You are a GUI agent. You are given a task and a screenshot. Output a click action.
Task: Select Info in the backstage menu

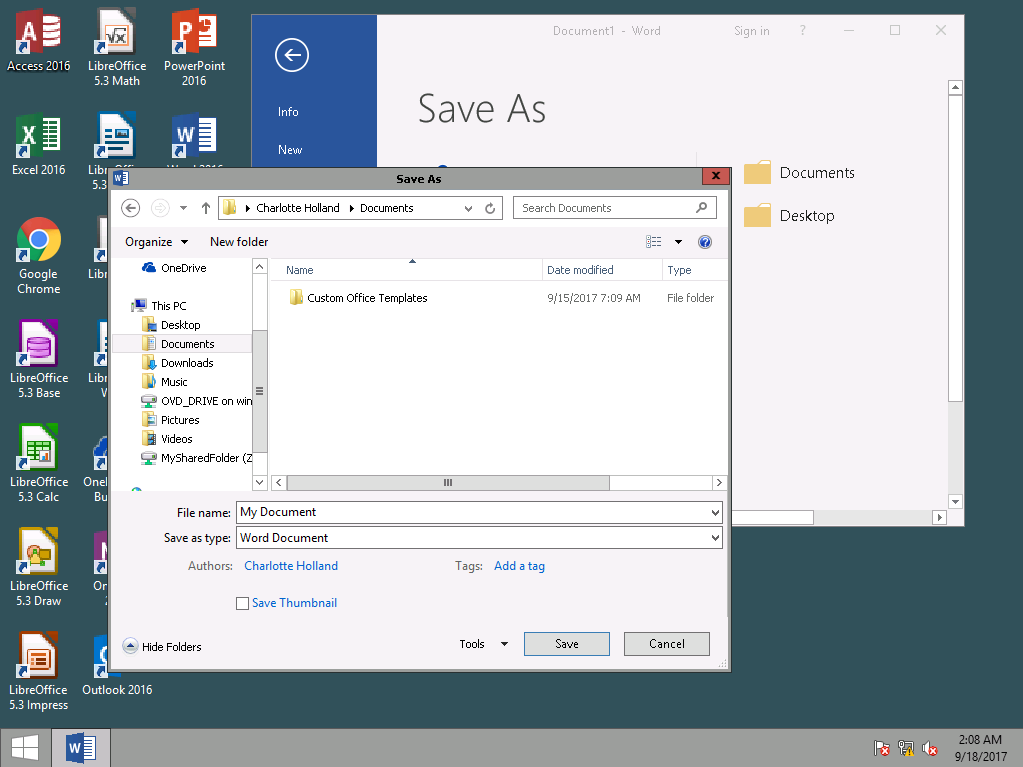point(287,111)
